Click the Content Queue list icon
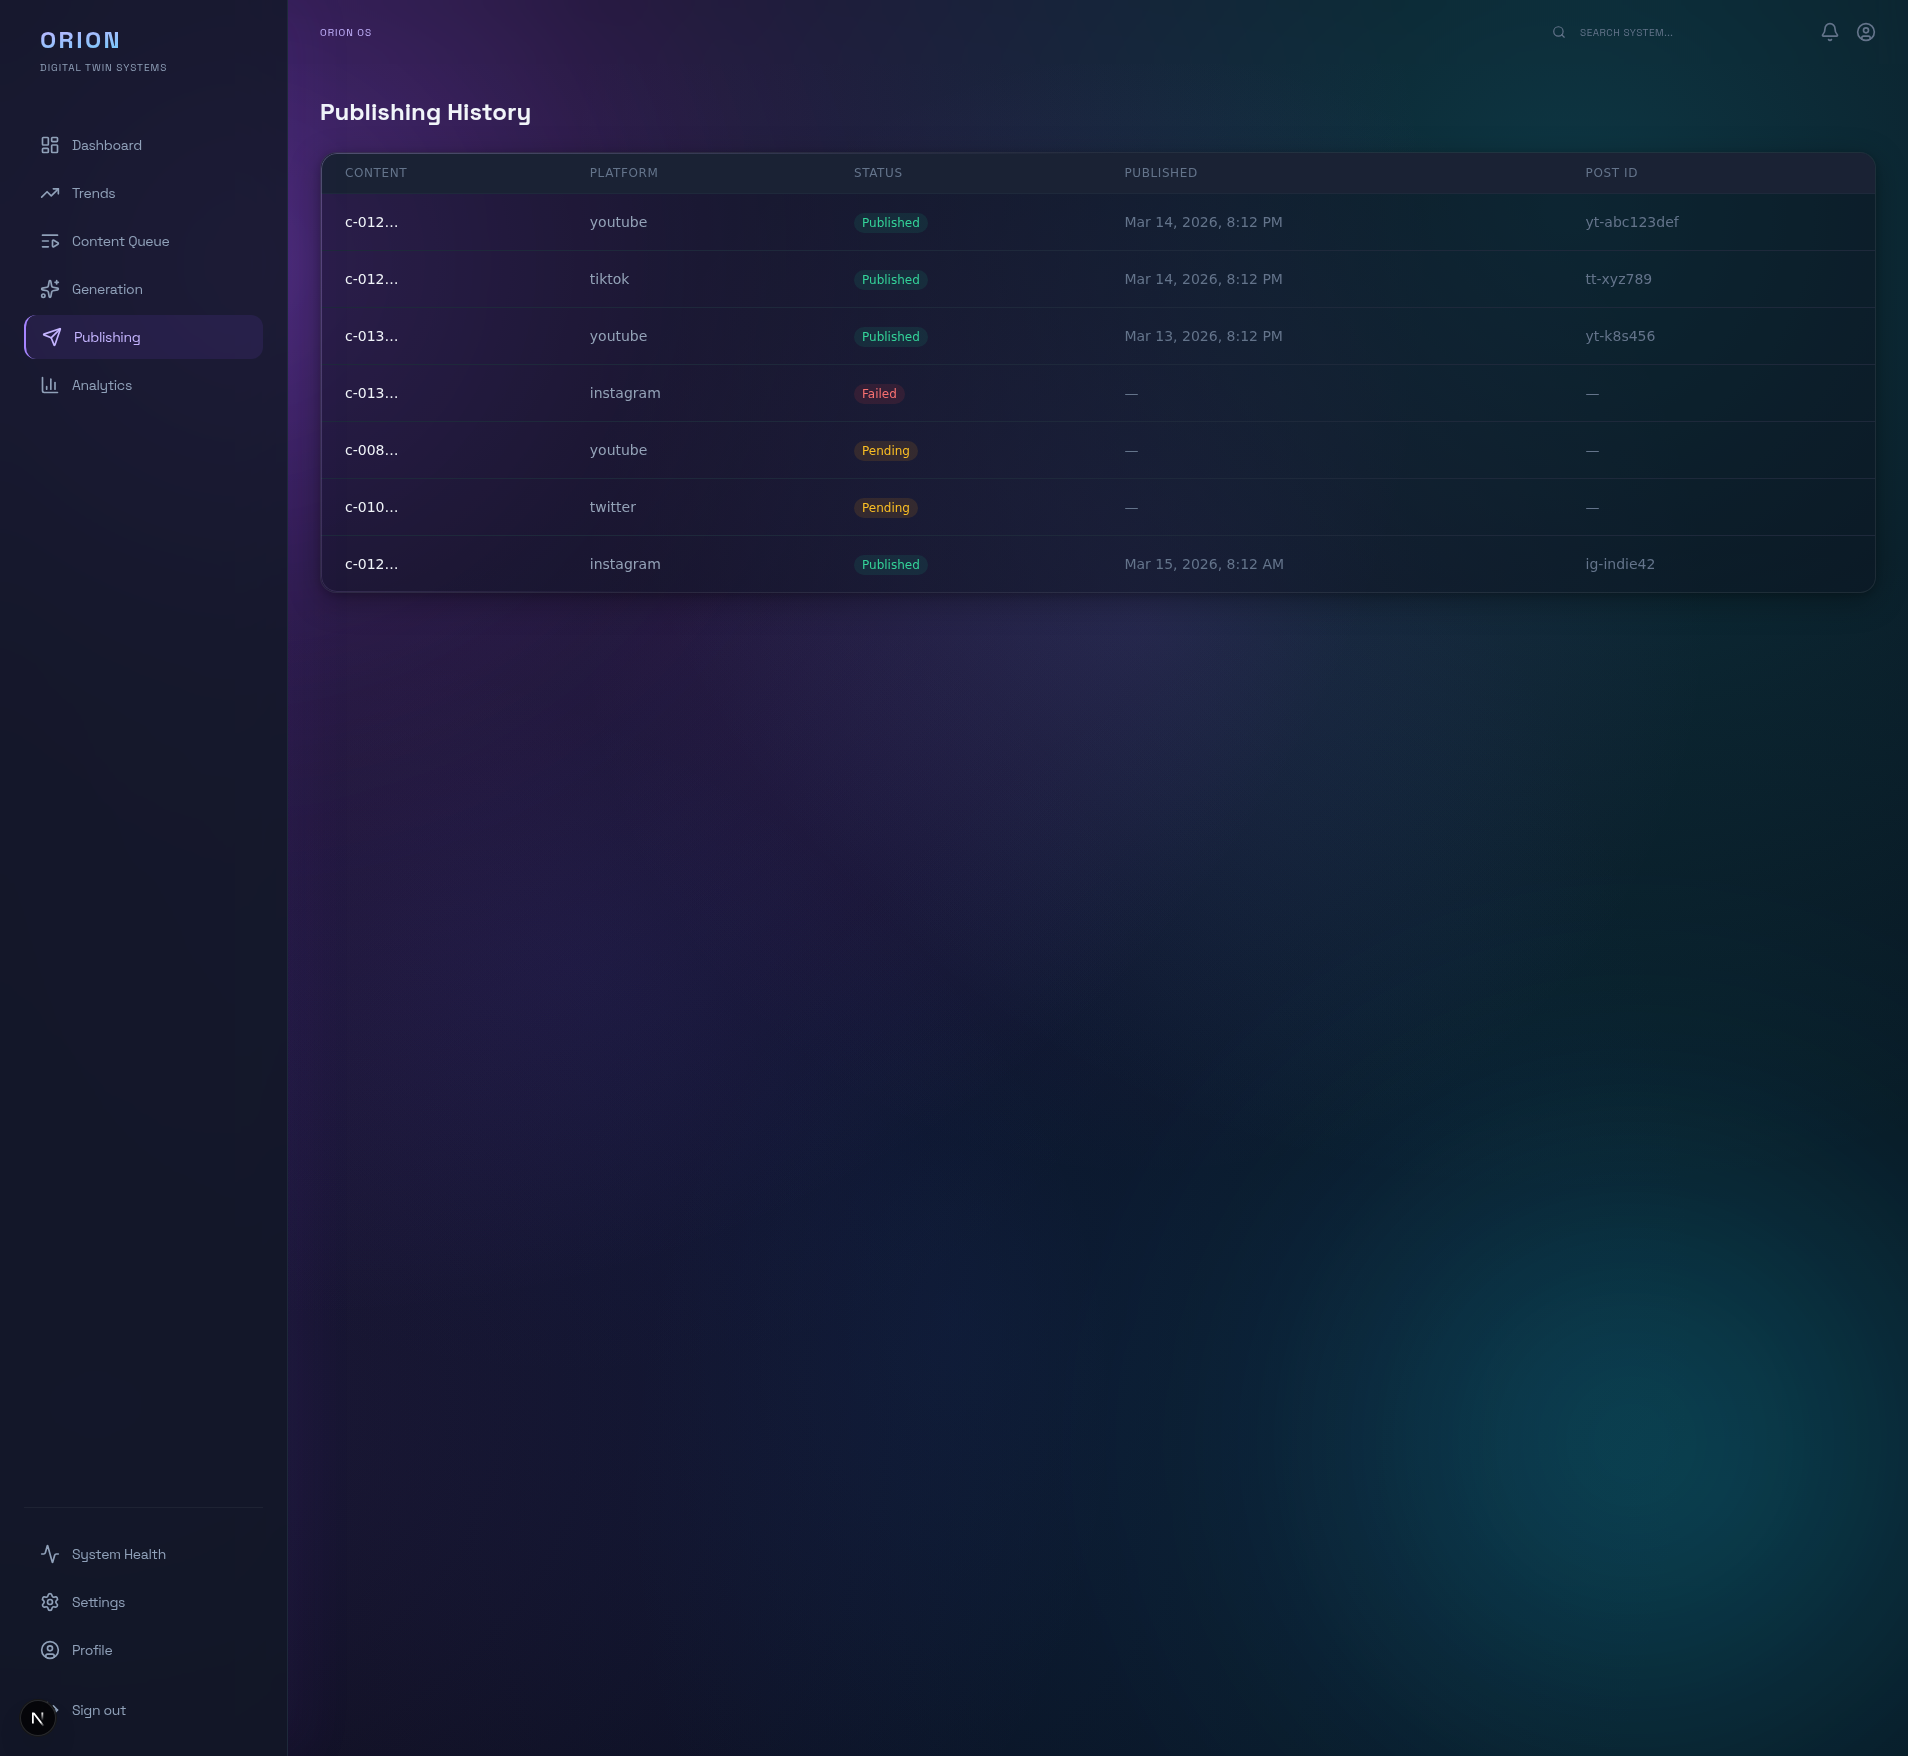The width and height of the screenshot is (1908, 1756). click(50, 241)
